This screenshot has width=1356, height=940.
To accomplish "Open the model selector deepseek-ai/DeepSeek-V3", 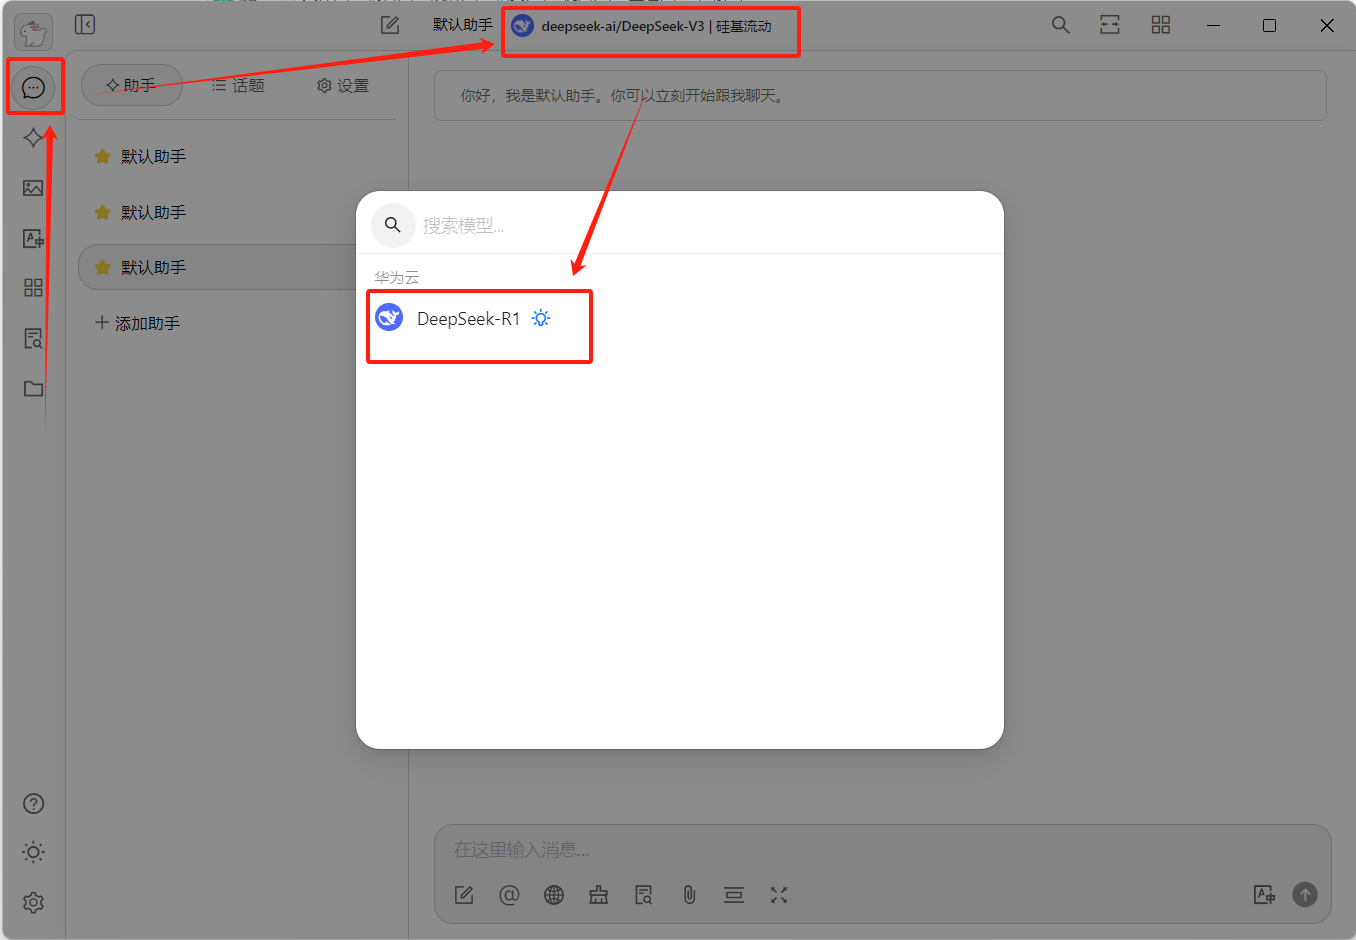I will pos(642,26).
